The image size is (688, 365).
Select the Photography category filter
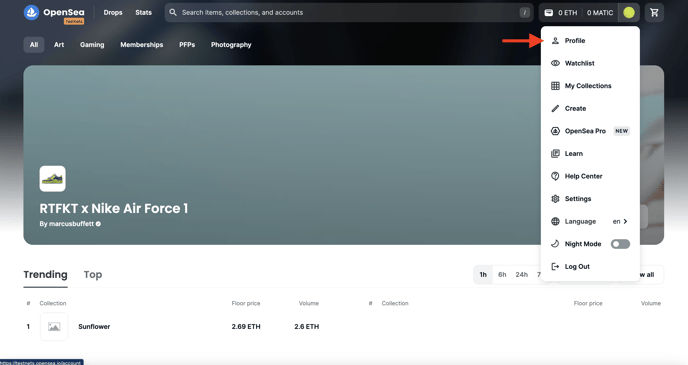pyautogui.click(x=231, y=44)
